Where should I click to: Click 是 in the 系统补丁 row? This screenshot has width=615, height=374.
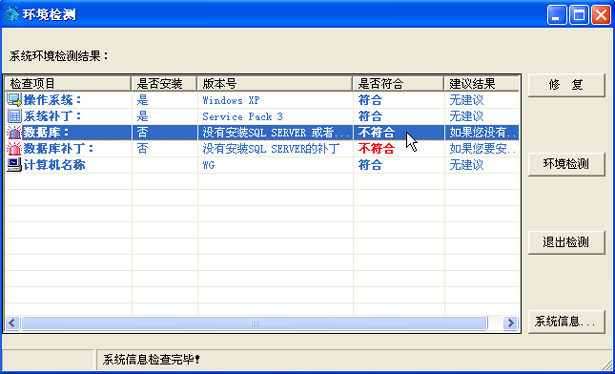tap(142, 116)
